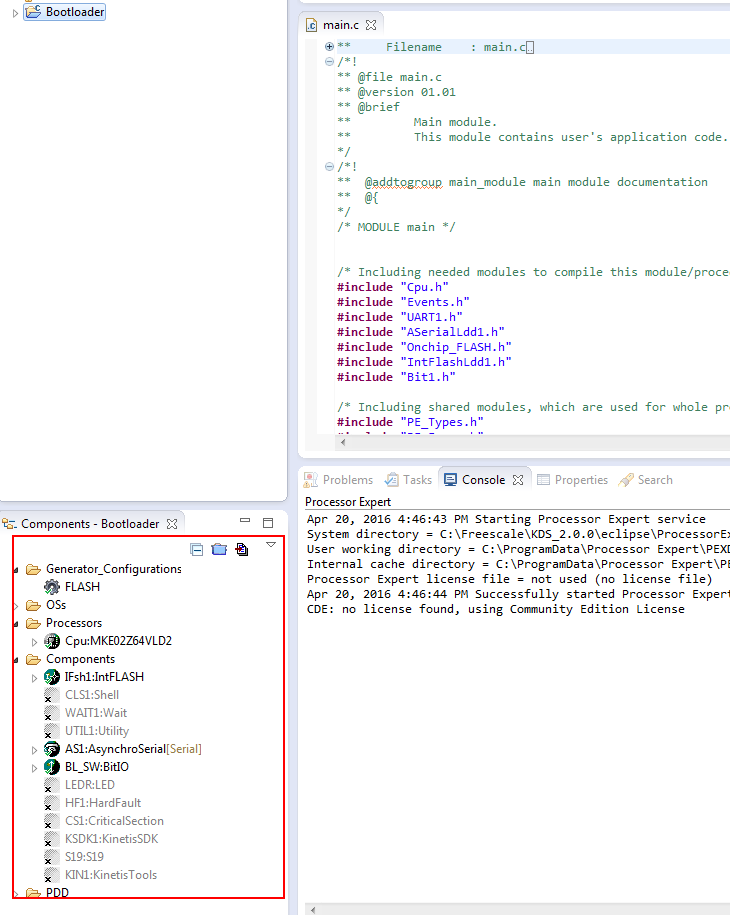Click the blue folder icon in Components toolbar

pos(219,549)
